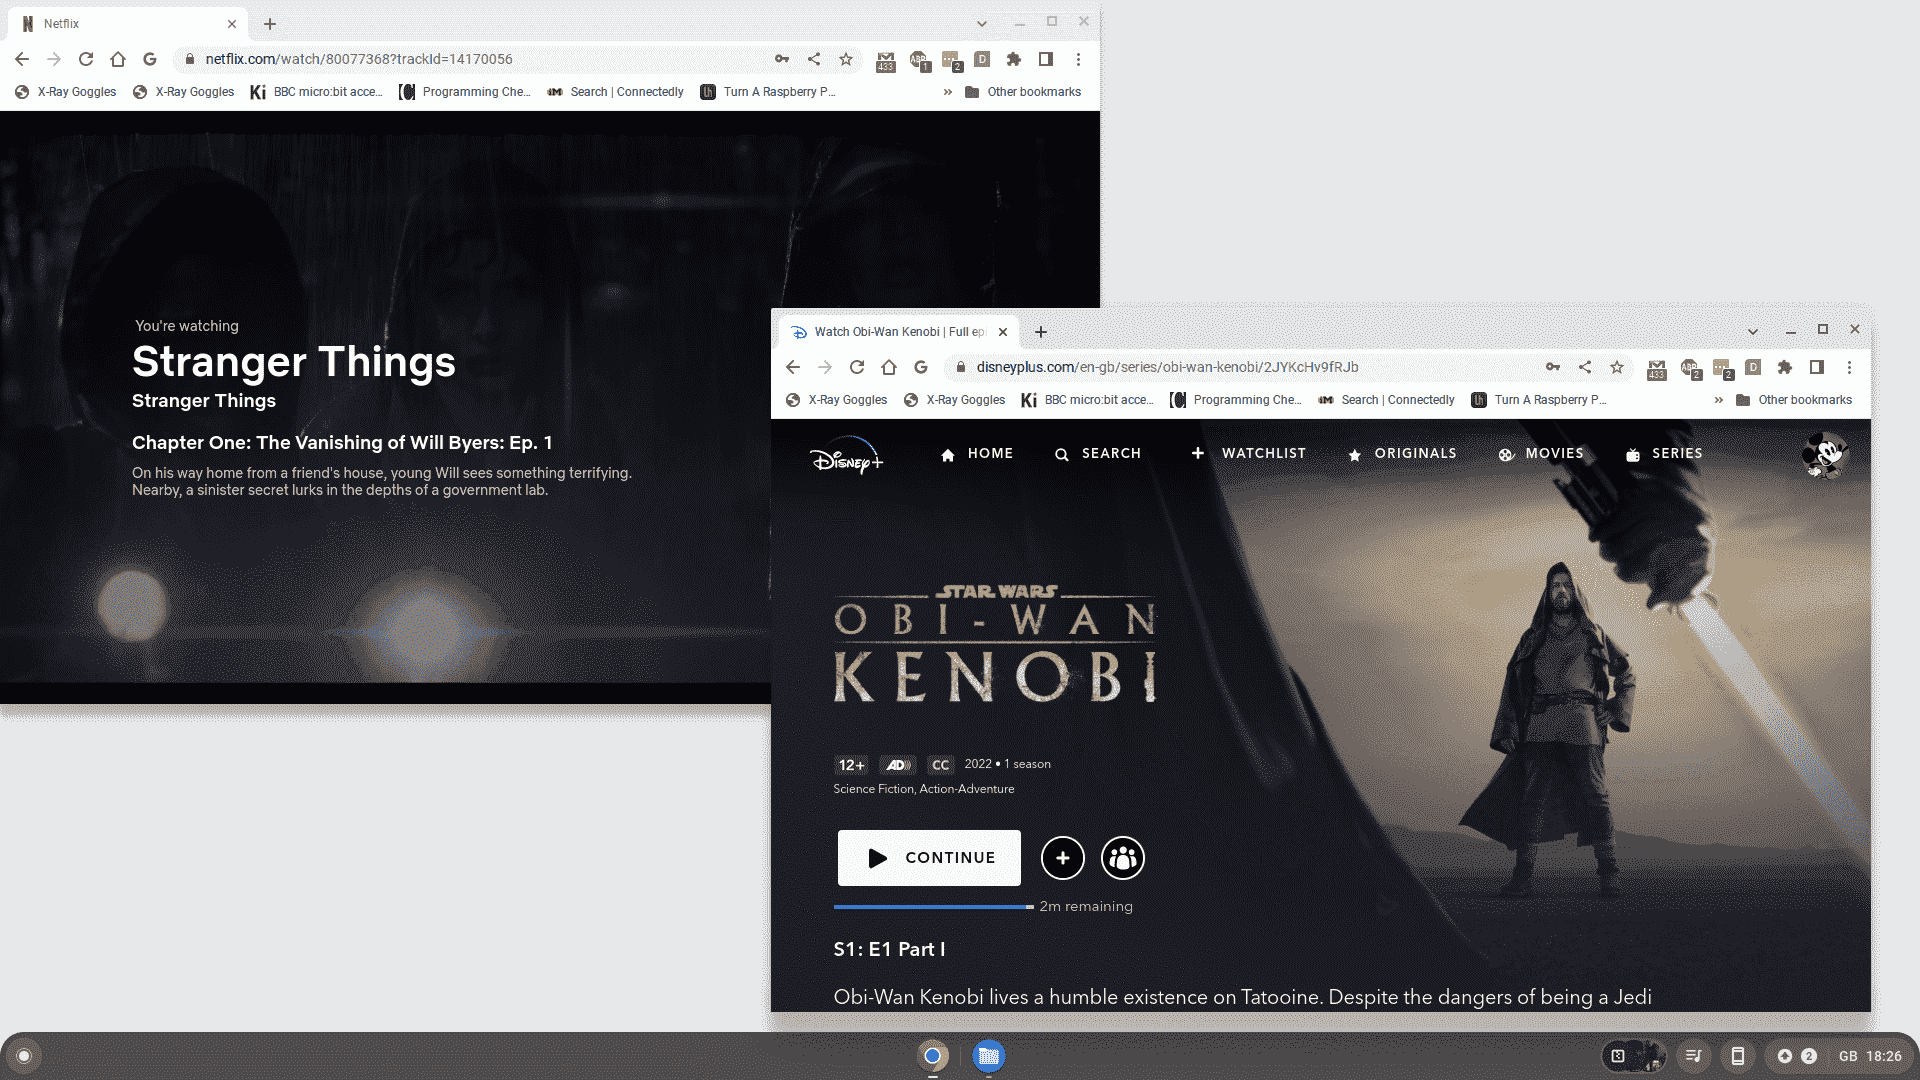Open Programming Che... bookmark in Netflix window
The height and width of the screenshot is (1080, 1920).
pyautogui.click(x=464, y=92)
